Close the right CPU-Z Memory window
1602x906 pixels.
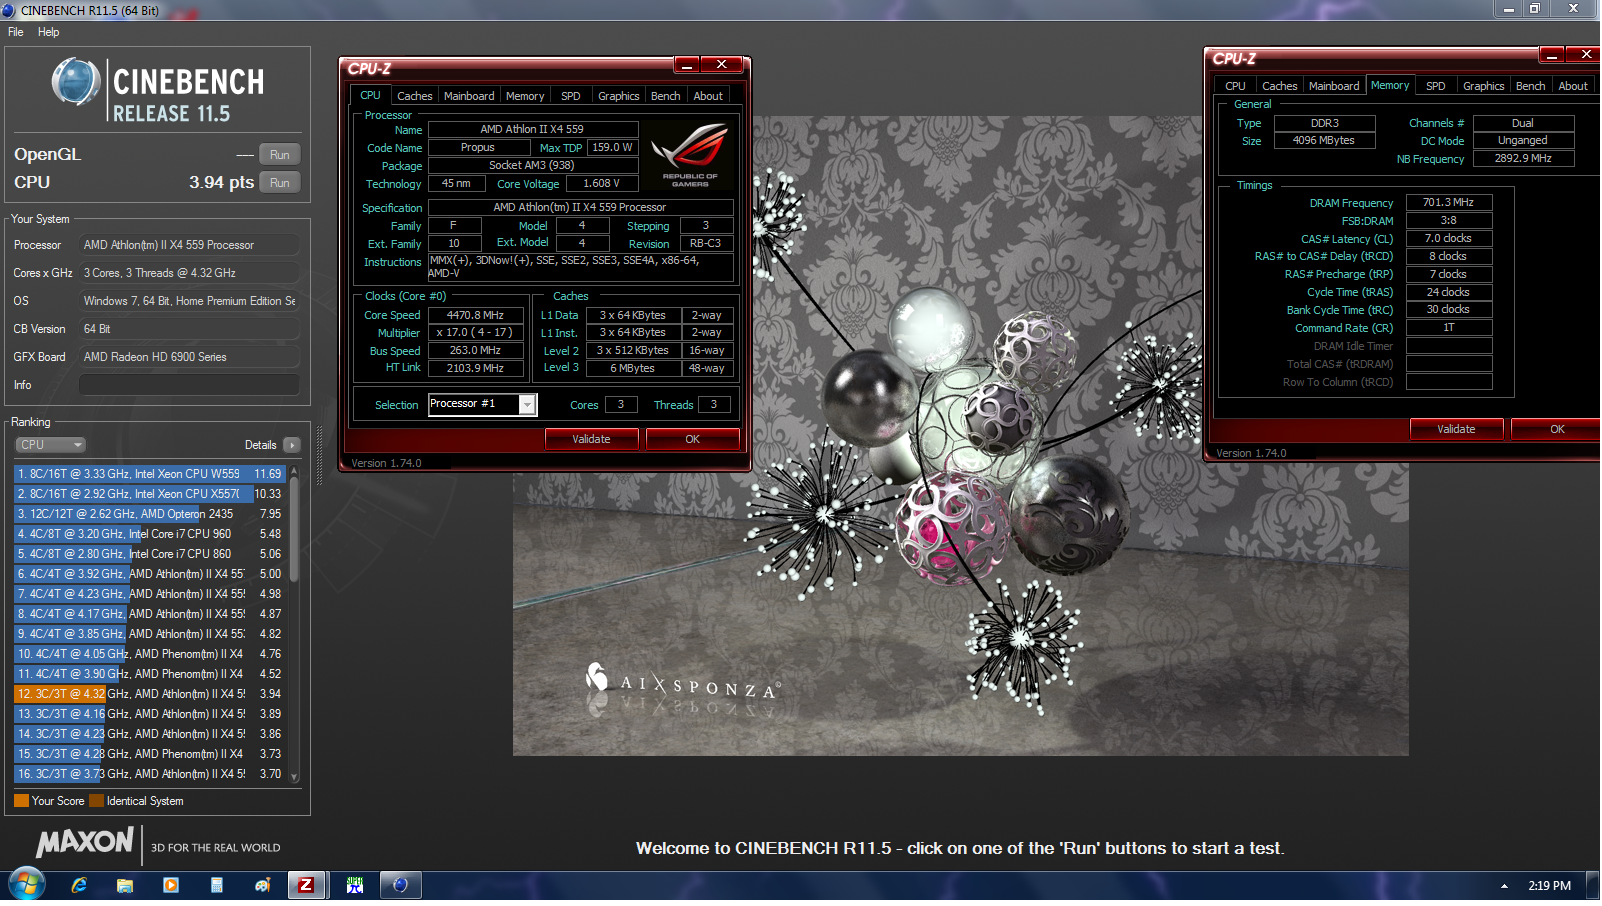(x=1585, y=55)
